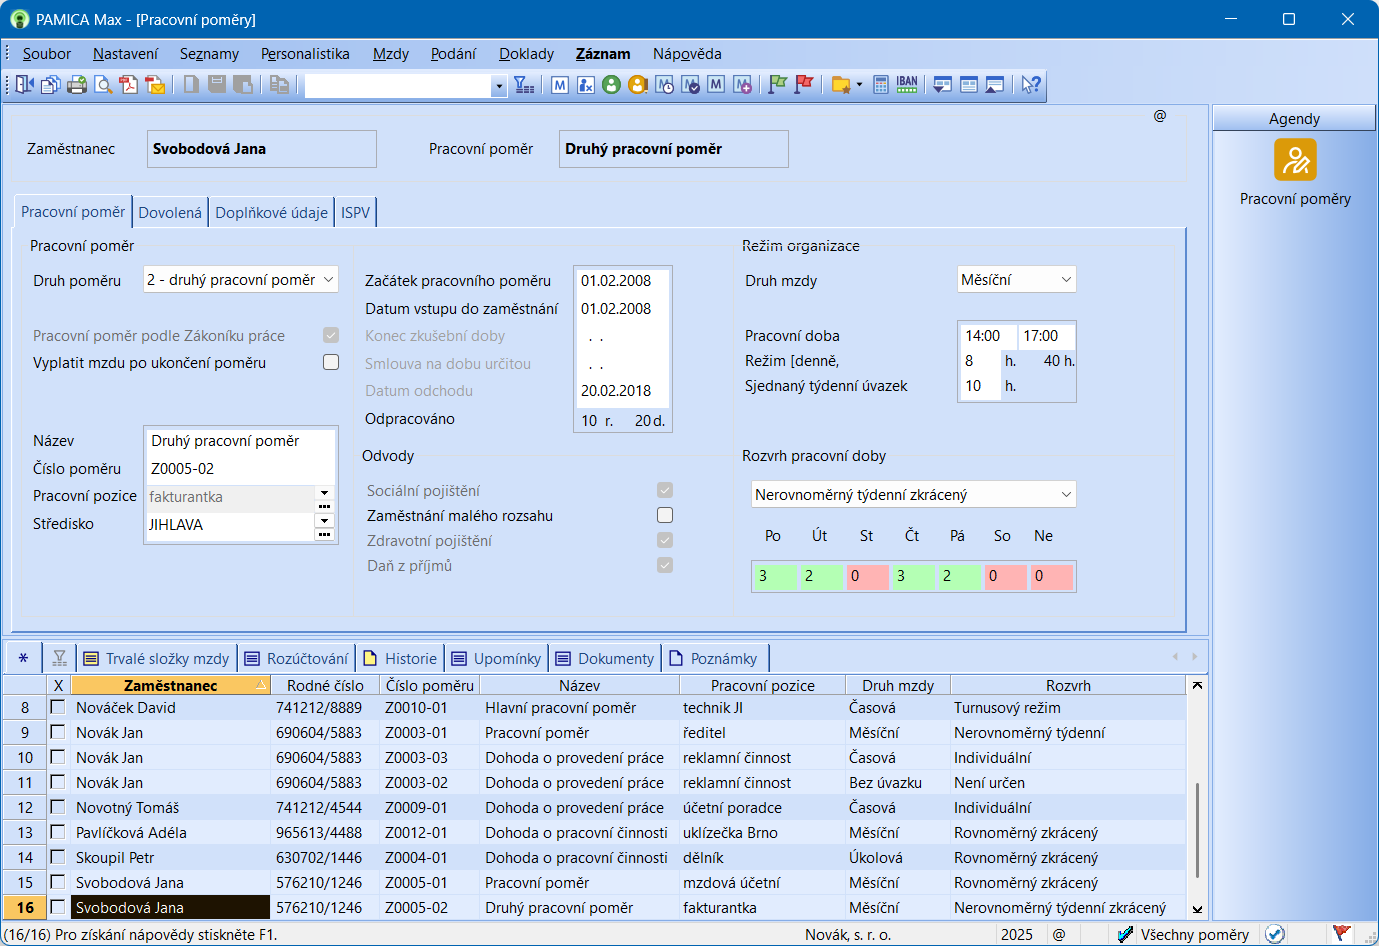The image size is (1379, 946).
Task: Sort by Zaměstnanec column header
Action: [x=170, y=685]
